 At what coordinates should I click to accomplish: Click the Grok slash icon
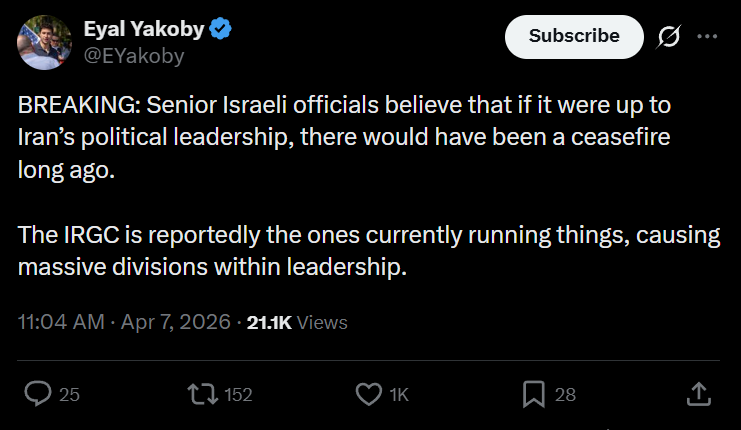[x=668, y=36]
